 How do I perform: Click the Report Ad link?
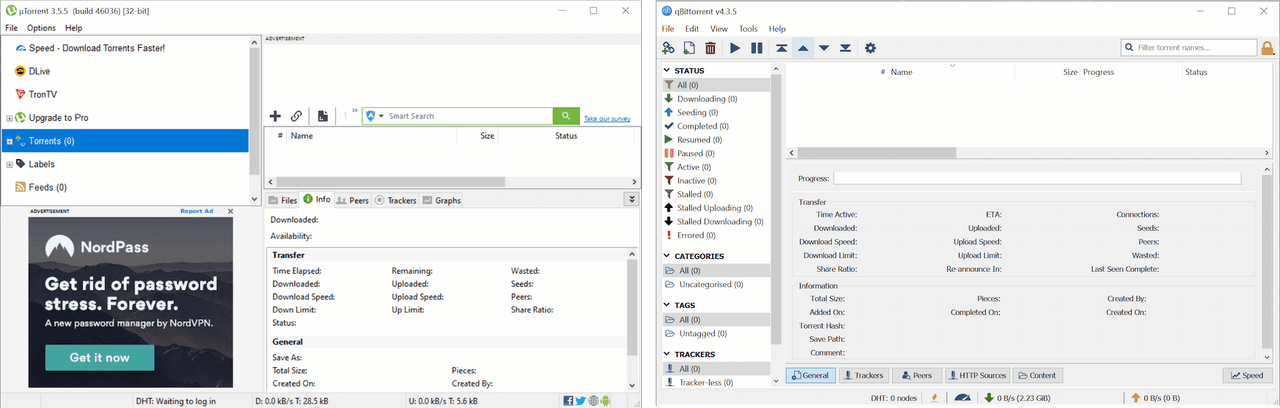click(x=197, y=211)
